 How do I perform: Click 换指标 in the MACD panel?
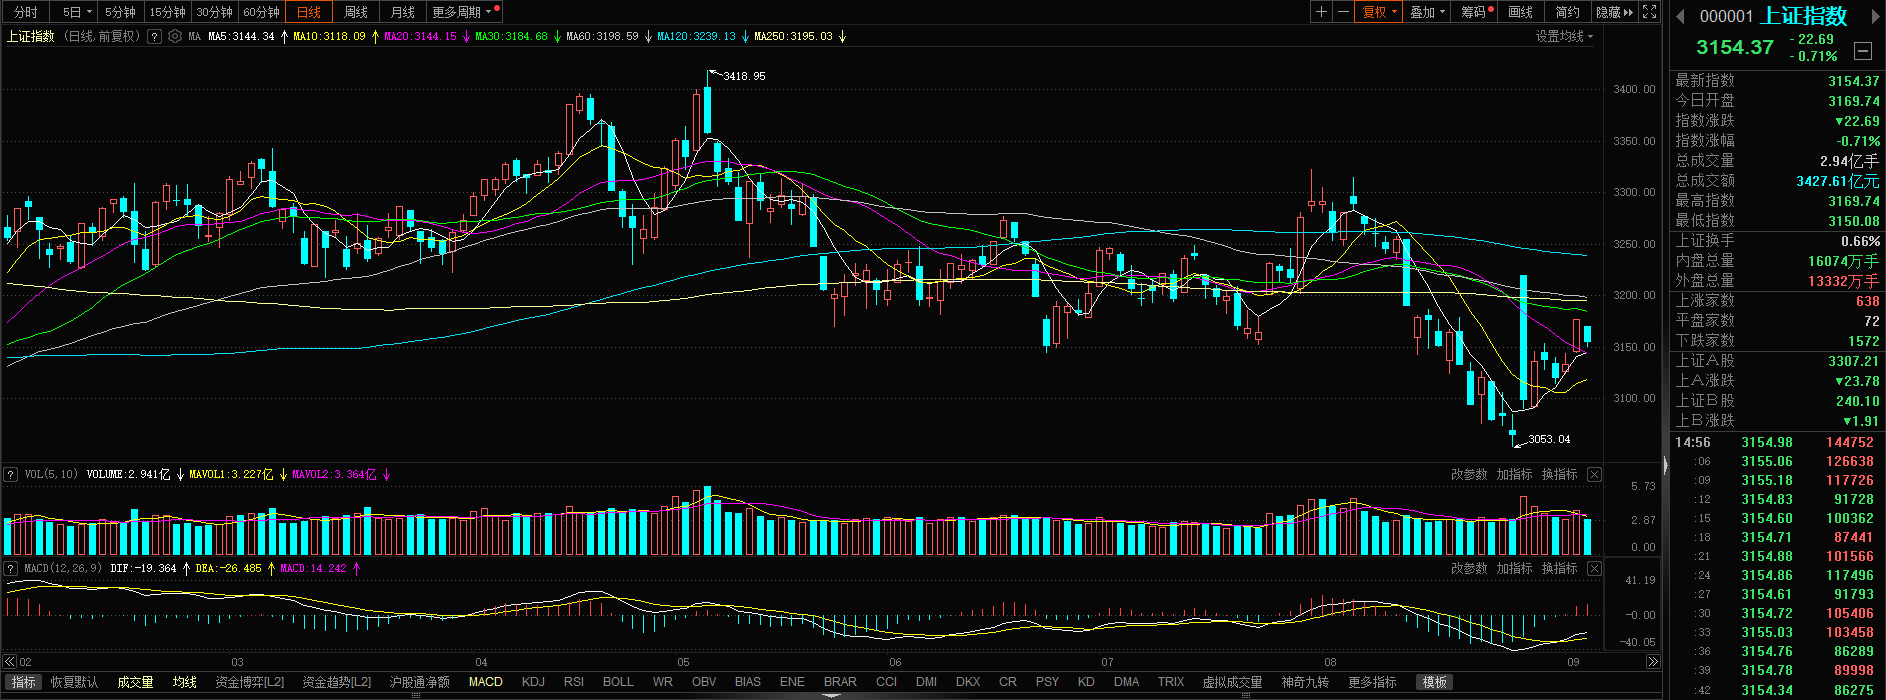point(1559,568)
